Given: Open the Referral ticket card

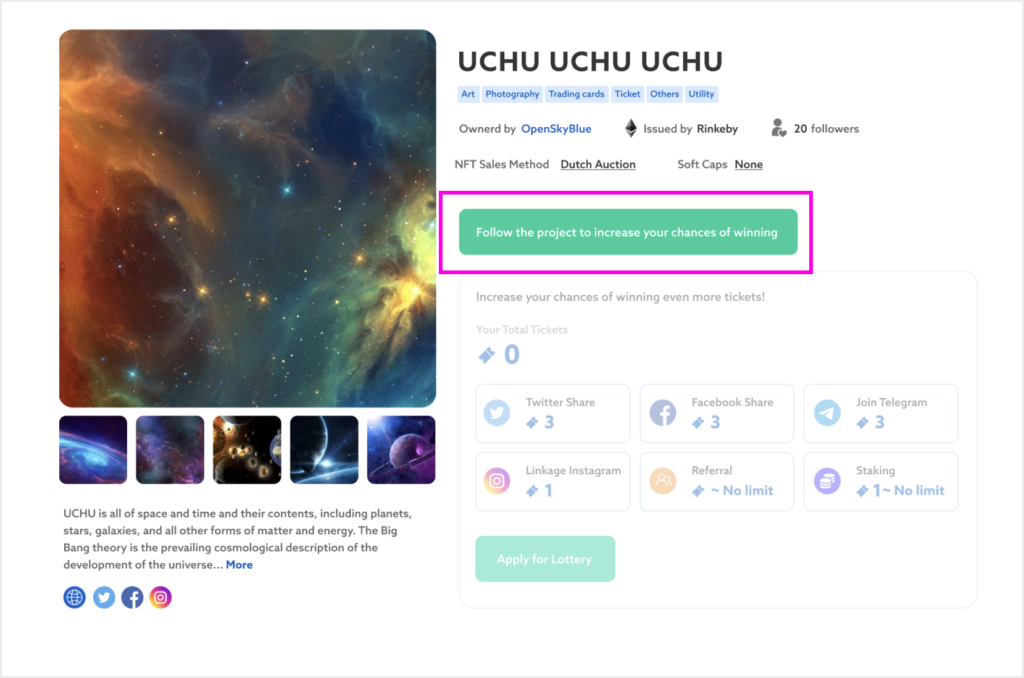Looking at the screenshot, I should point(716,481).
